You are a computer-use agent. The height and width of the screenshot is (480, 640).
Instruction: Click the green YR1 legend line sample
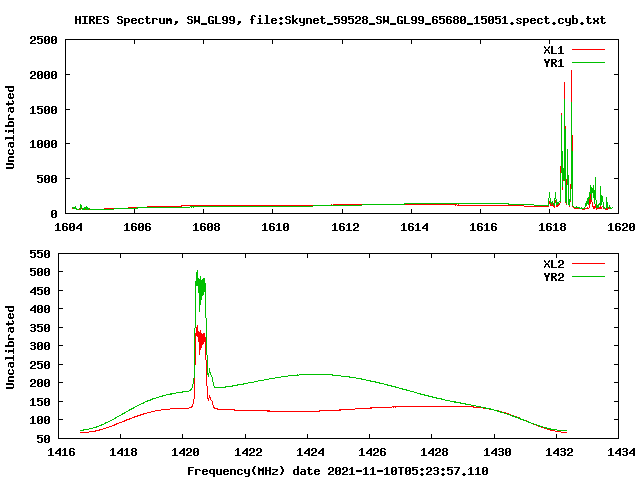[588, 63]
